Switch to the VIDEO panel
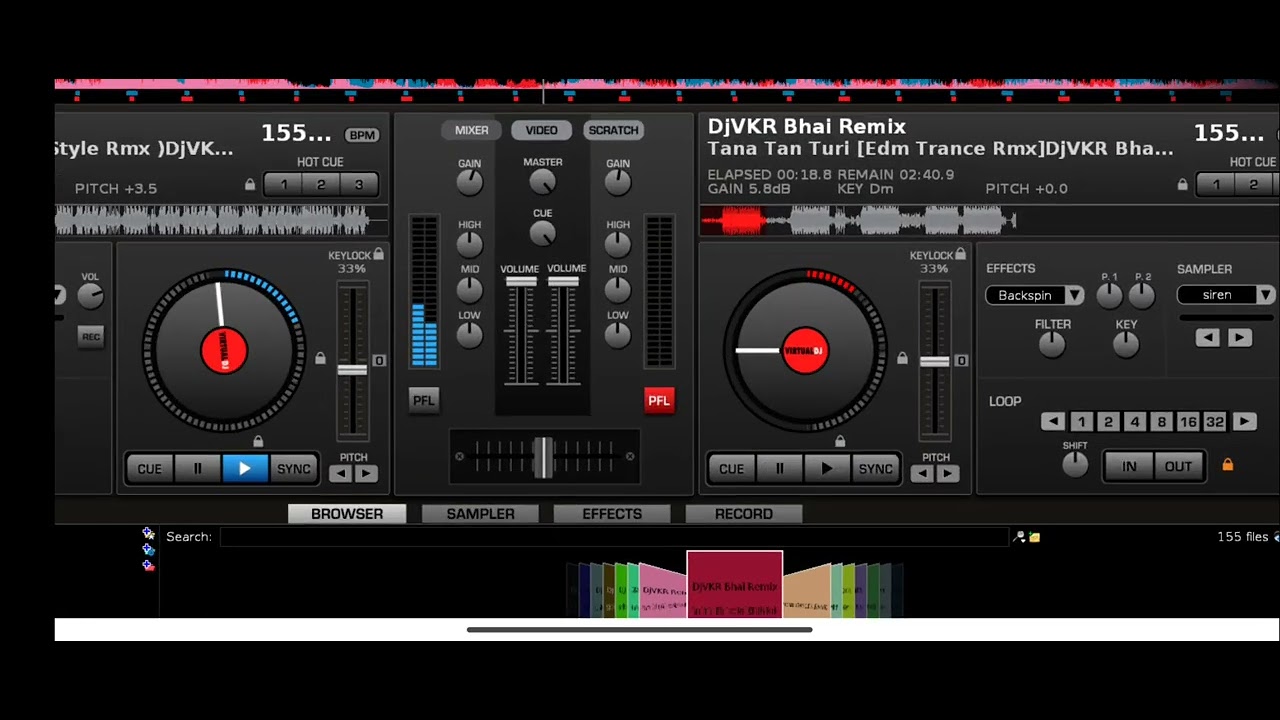Image resolution: width=1280 pixels, height=720 pixels. [541, 130]
